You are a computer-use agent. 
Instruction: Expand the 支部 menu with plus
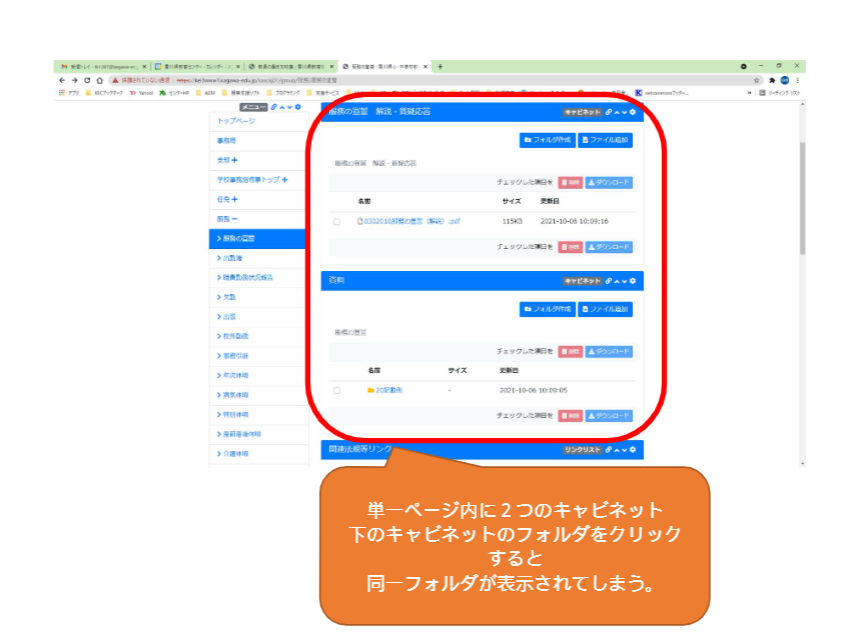(235, 160)
